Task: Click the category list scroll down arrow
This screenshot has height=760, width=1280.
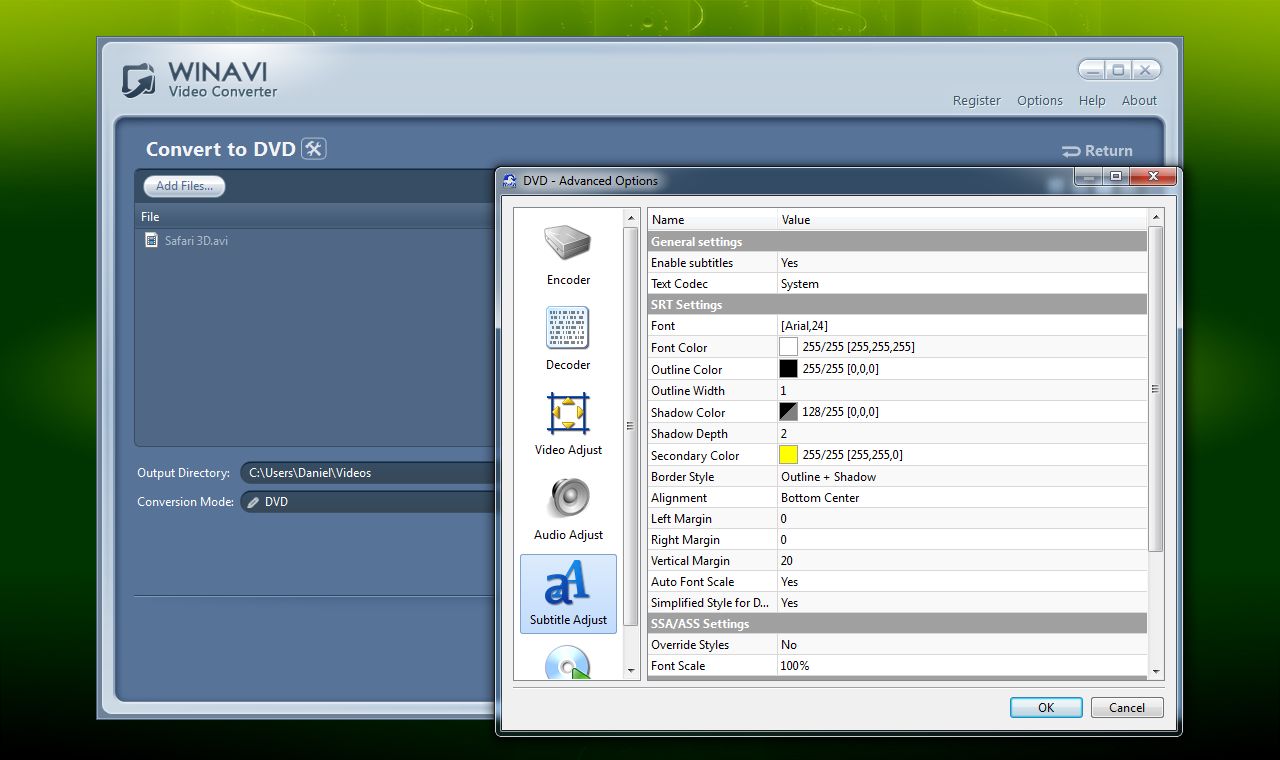Action: [x=631, y=670]
